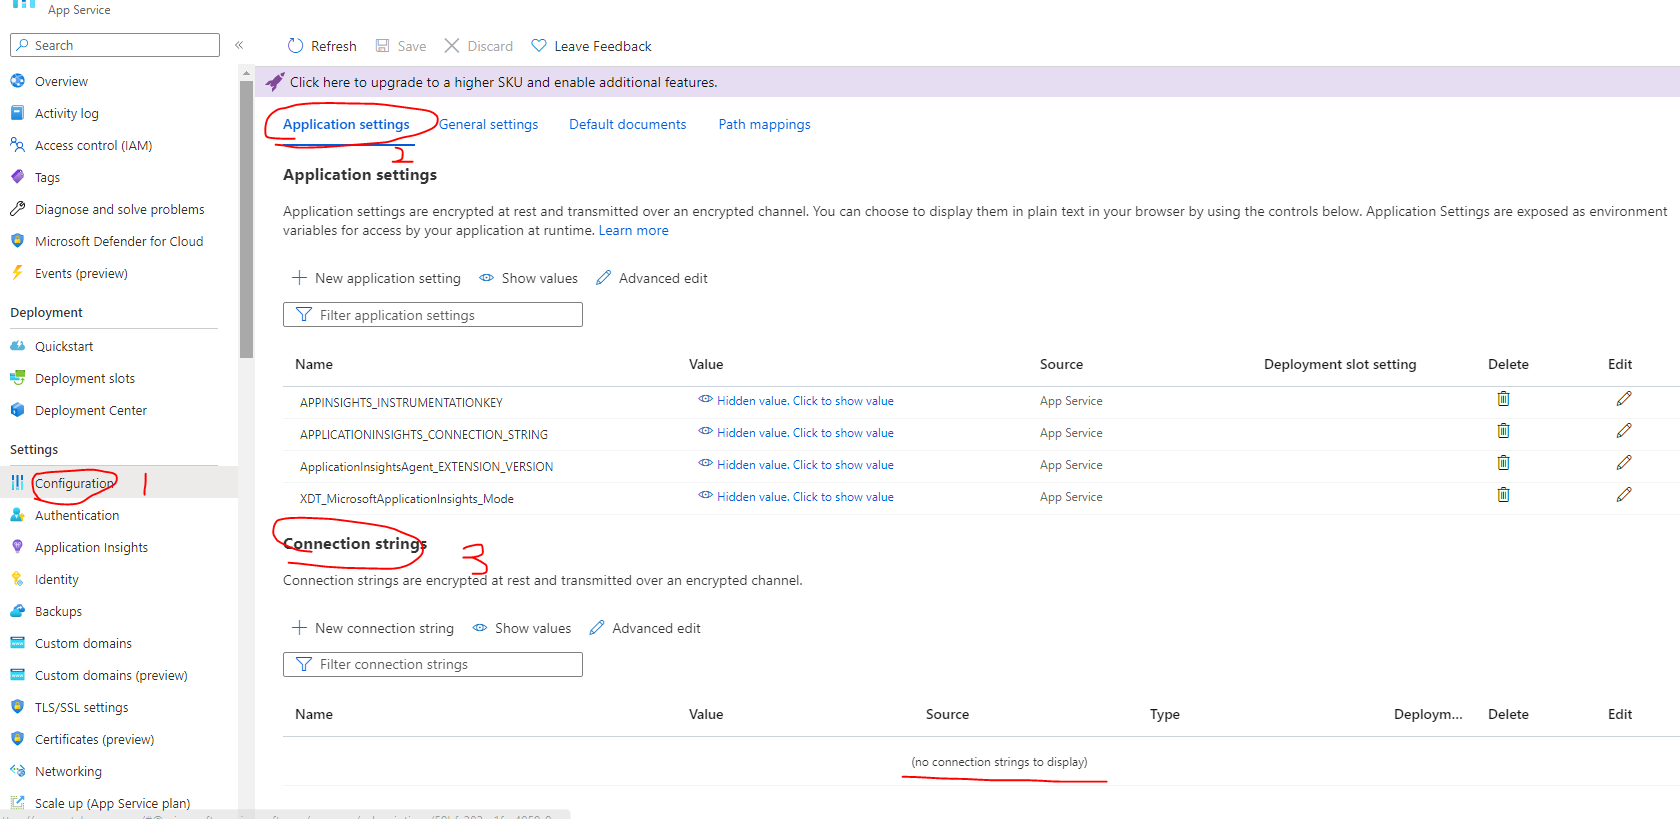This screenshot has height=819, width=1680.
Task: Edit XDT_MicrosoftApplicationInsights_Mode with pencil icon
Action: pos(1624,495)
